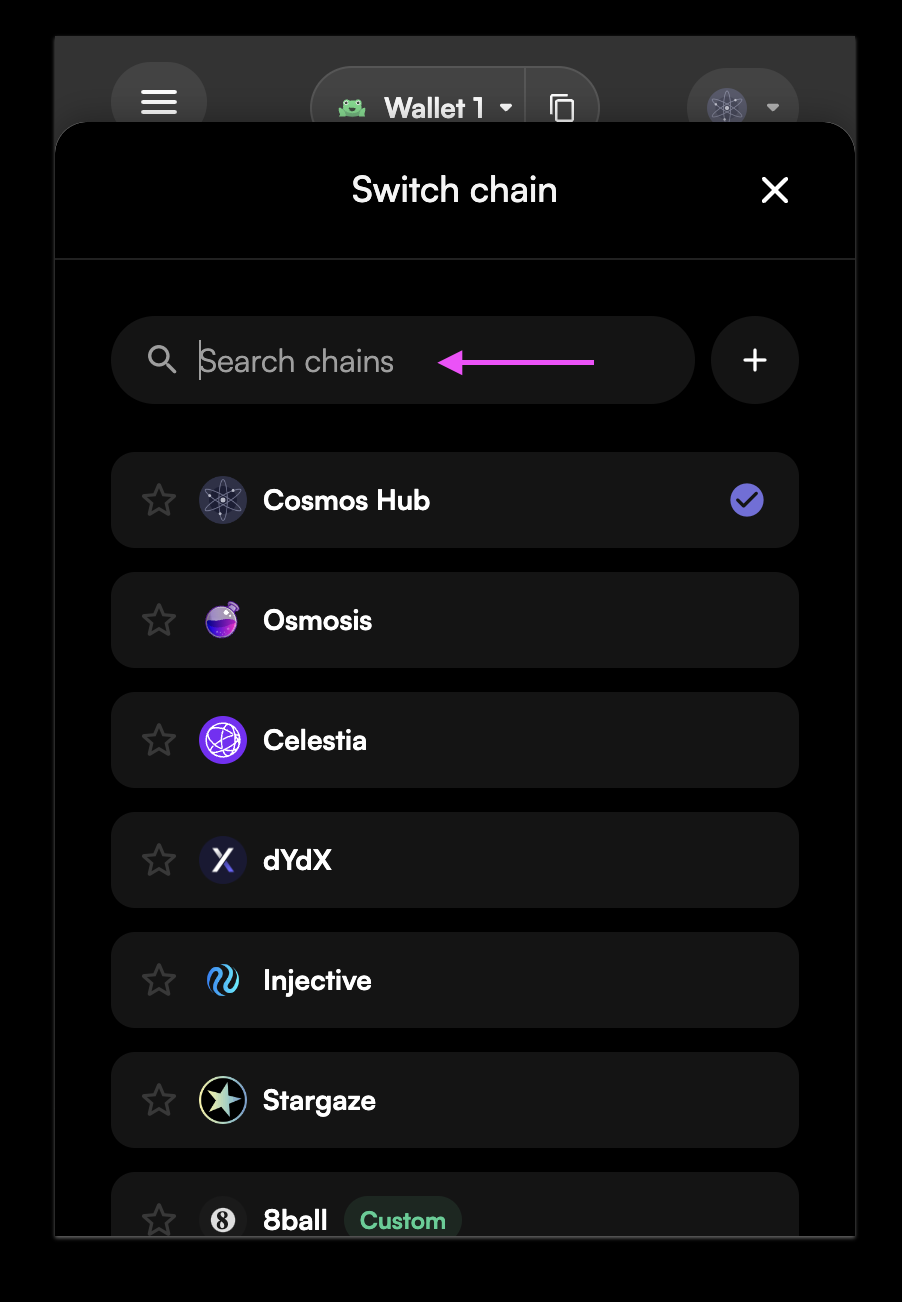Click the Osmosis chain logo
Screen dimensions: 902x1302
pos(222,620)
